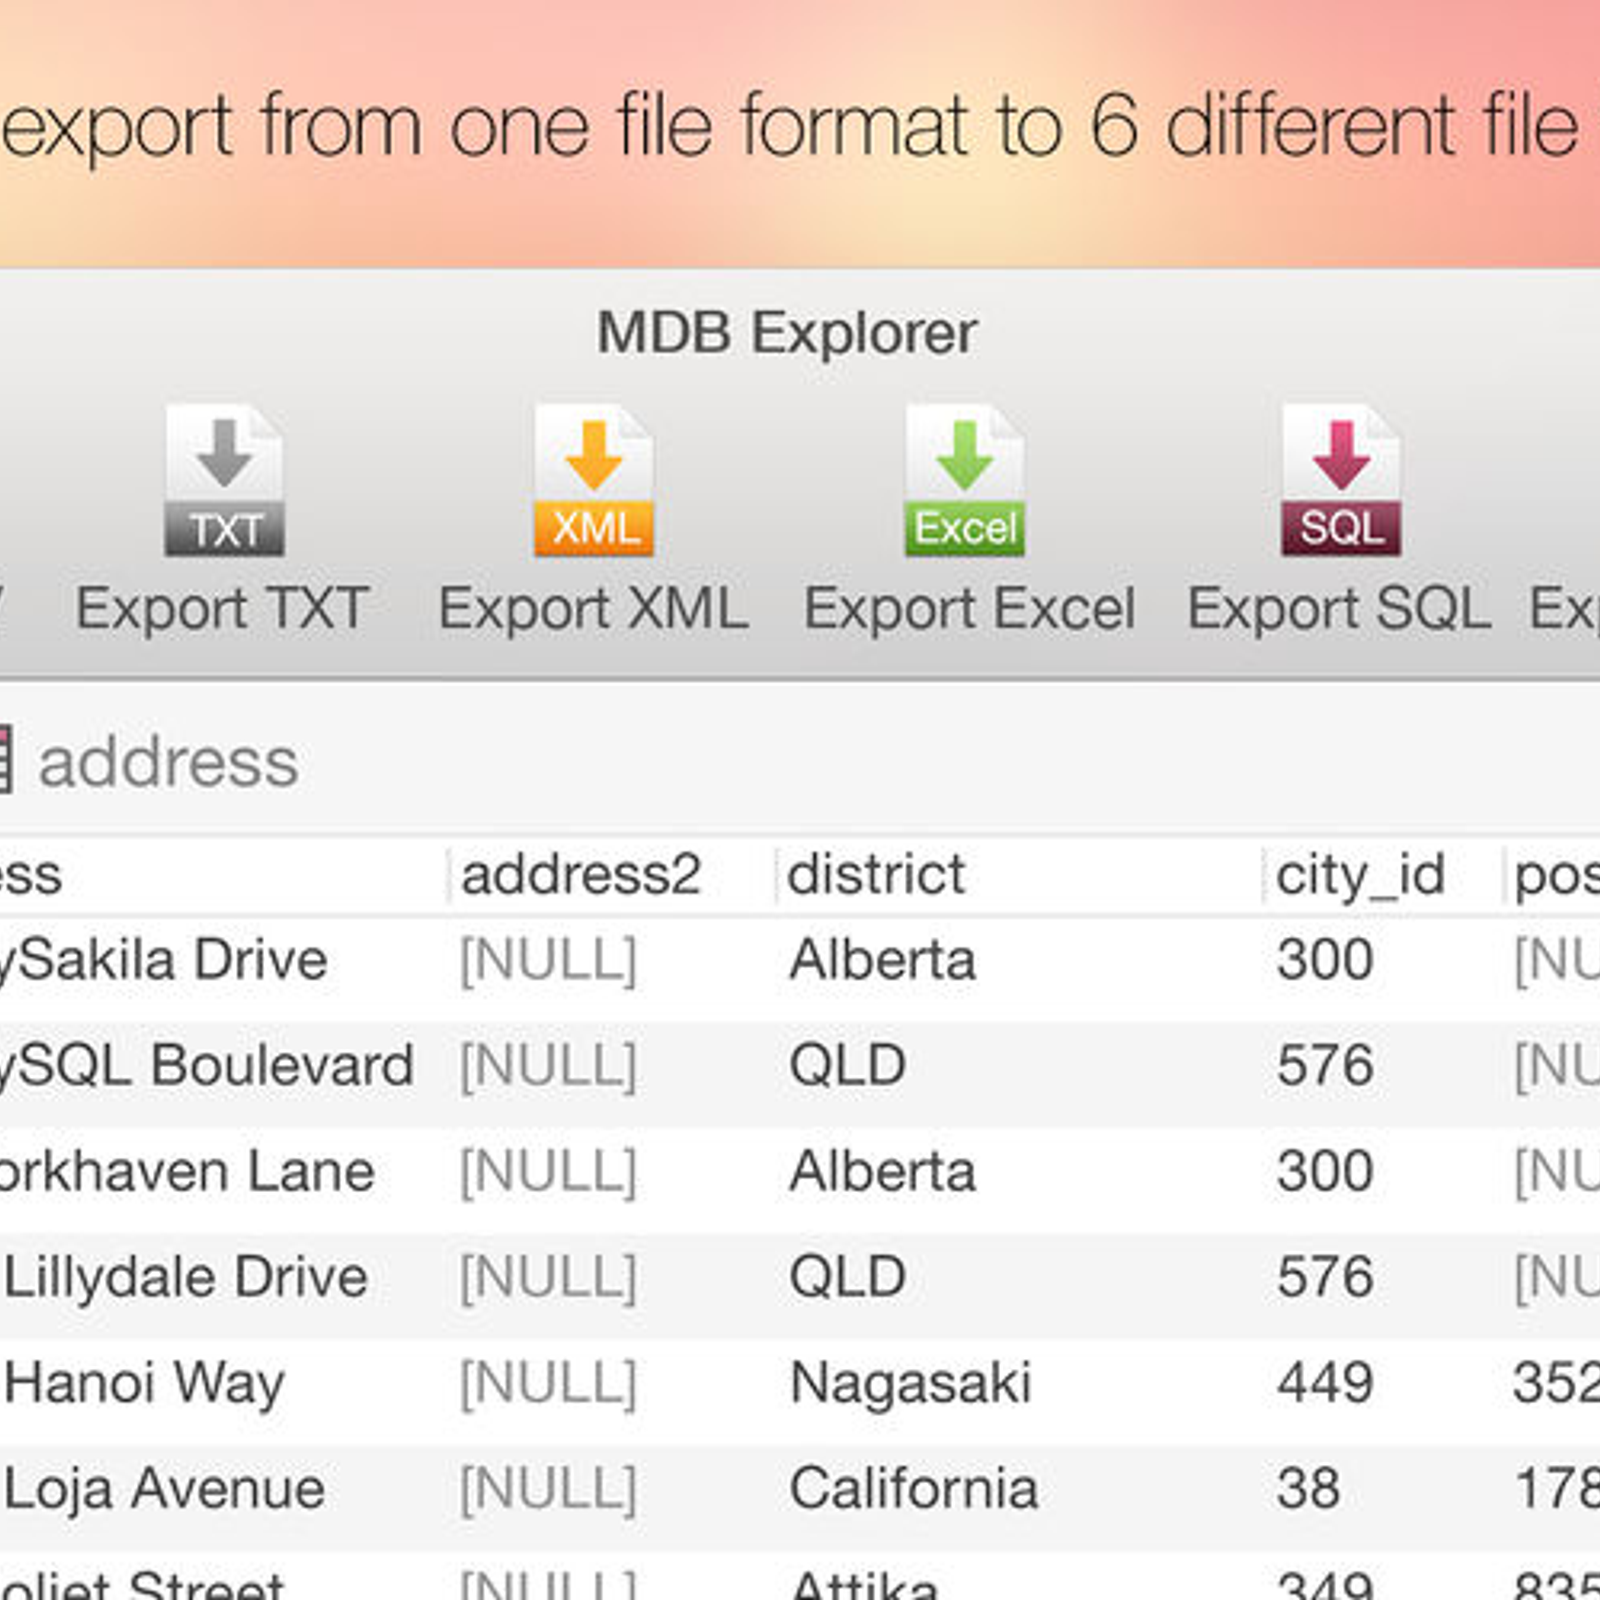Click [NULL] address2 in Workhaven Lane row
Viewport: 1600px width, 1600px height.
click(548, 1172)
